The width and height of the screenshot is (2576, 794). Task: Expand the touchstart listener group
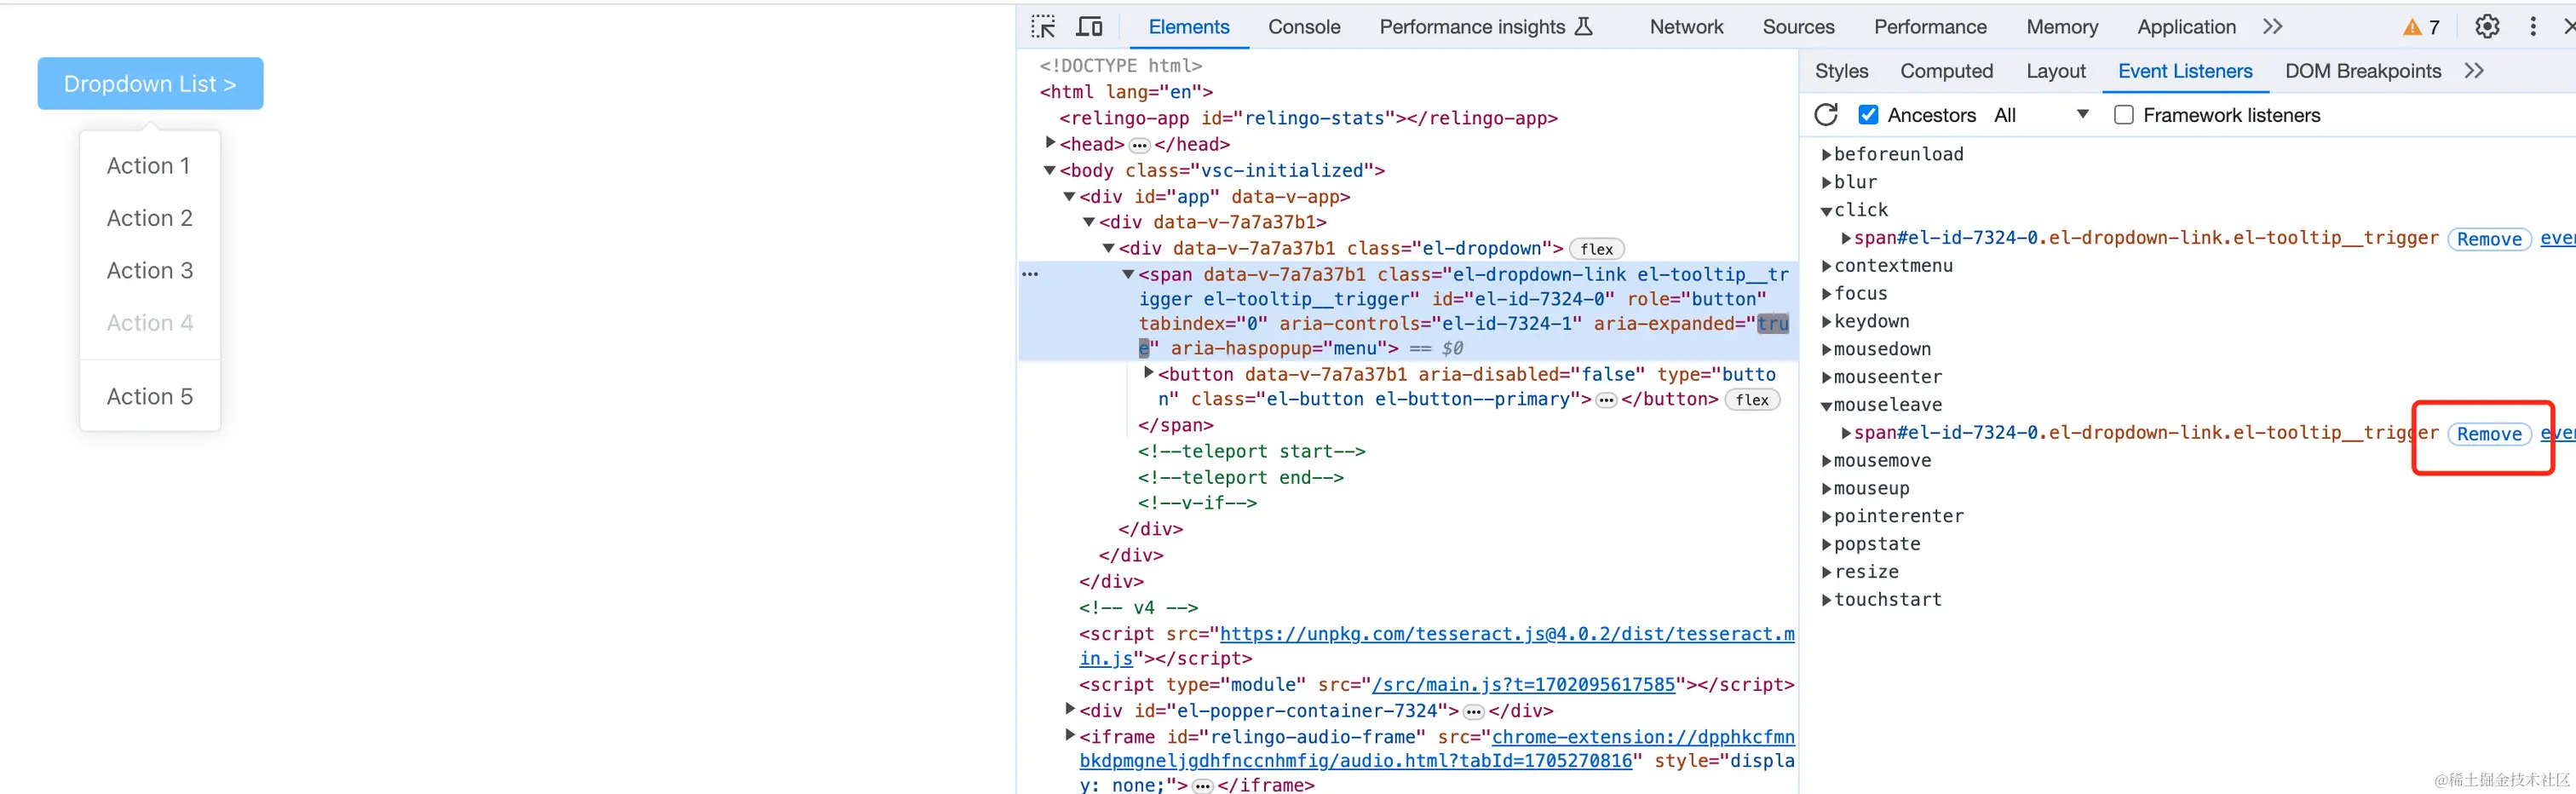click(x=1826, y=601)
